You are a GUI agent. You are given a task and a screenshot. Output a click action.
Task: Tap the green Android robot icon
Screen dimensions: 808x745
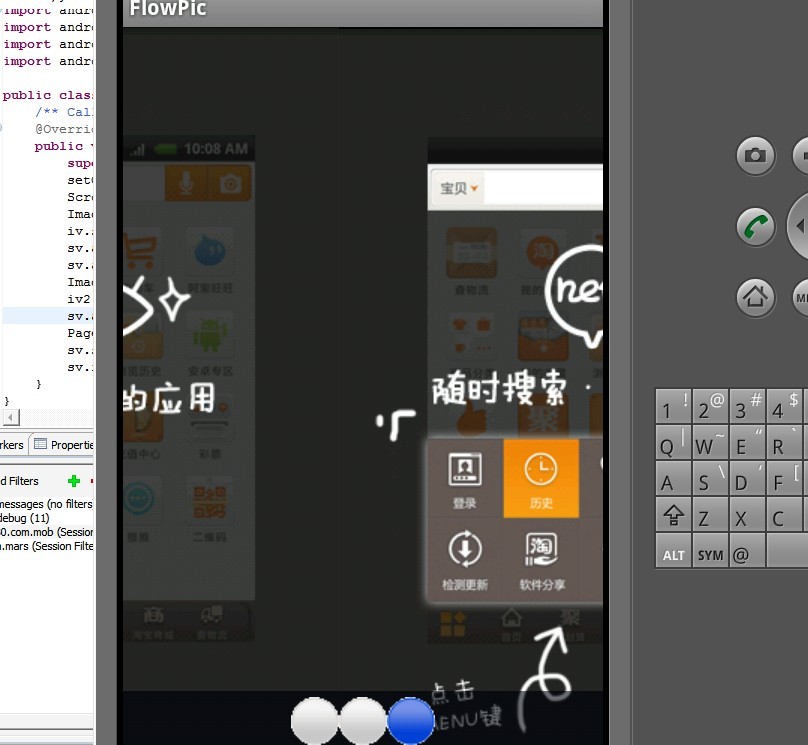pyautogui.click(x=210, y=336)
